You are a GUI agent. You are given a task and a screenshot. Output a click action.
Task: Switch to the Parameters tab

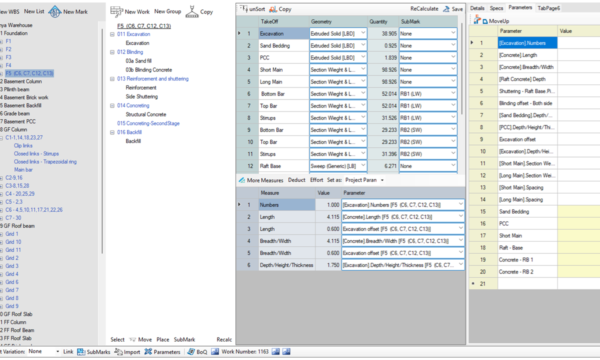pos(520,7)
